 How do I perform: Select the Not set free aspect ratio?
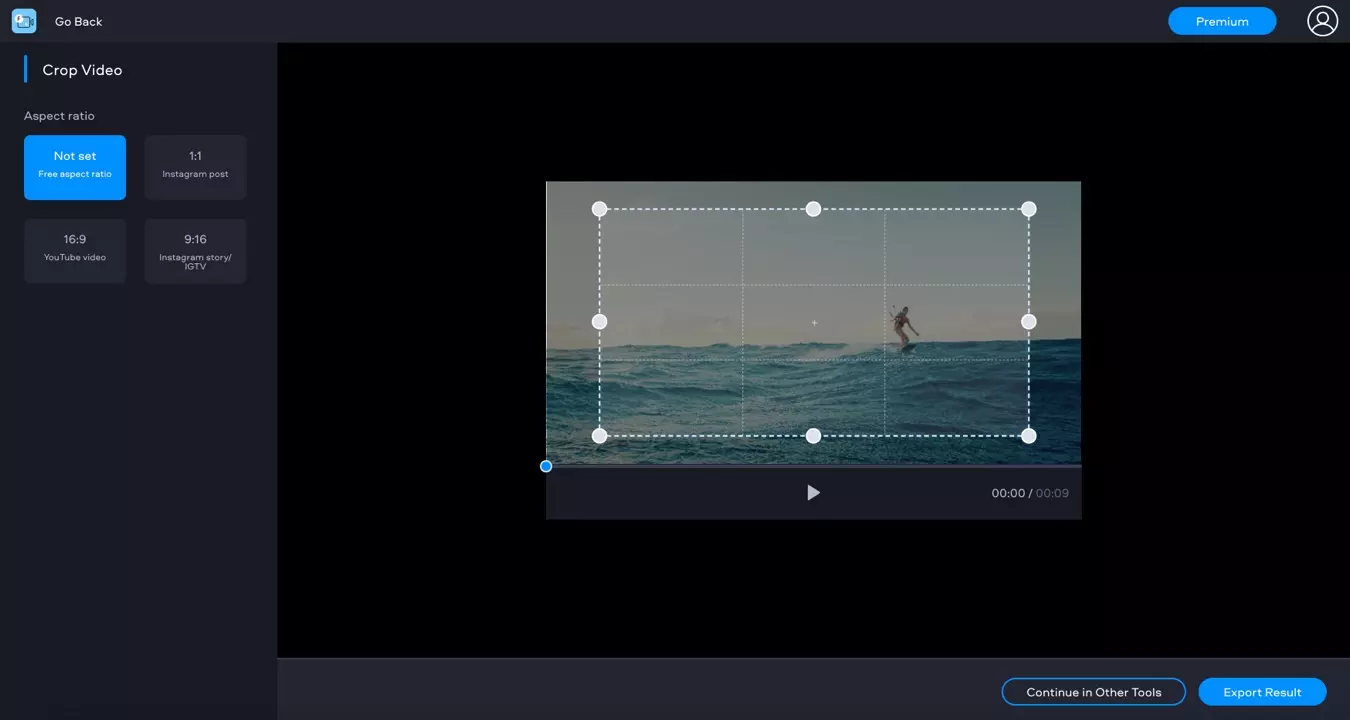[x=75, y=167]
